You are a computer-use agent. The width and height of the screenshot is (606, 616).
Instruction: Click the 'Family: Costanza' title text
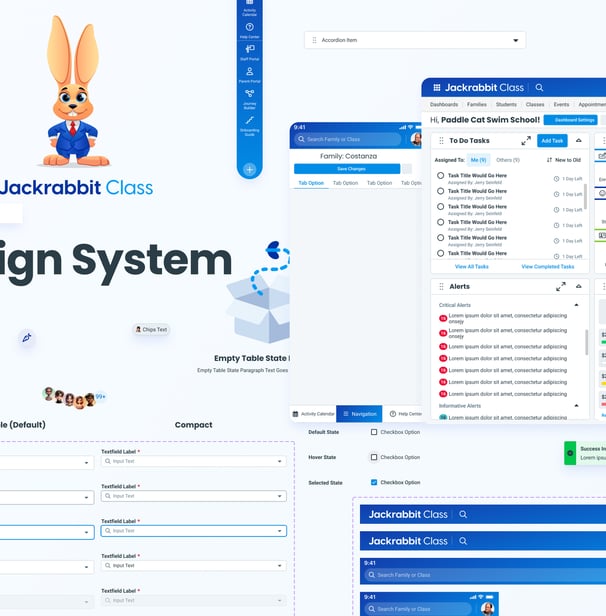(348, 156)
